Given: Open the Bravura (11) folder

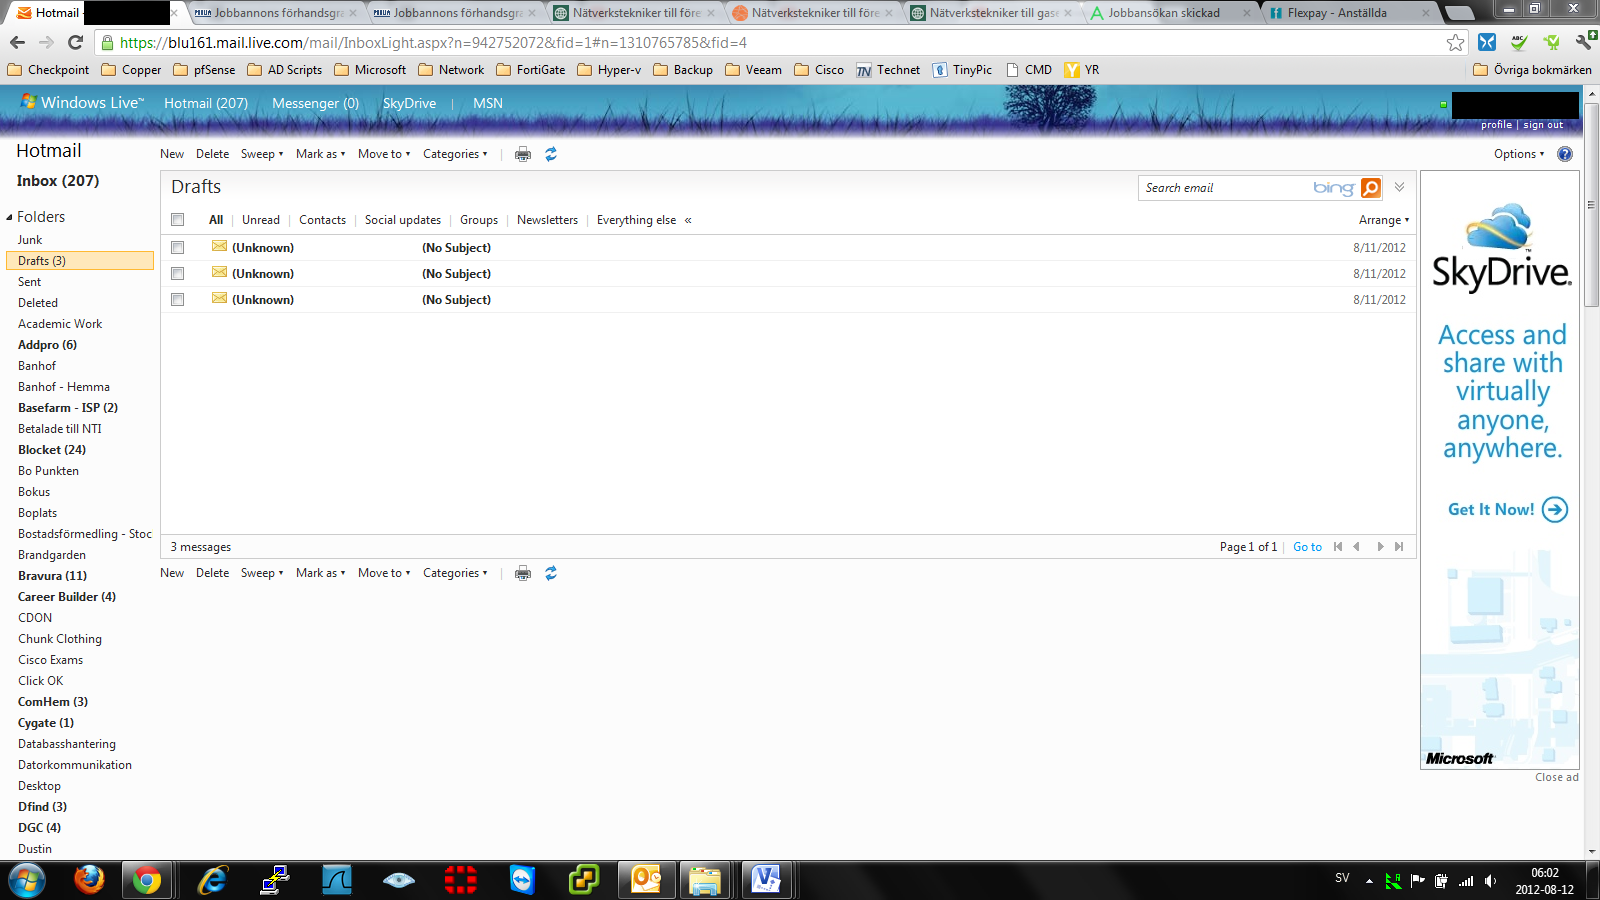Looking at the screenshot, I should tap(52, 576).
